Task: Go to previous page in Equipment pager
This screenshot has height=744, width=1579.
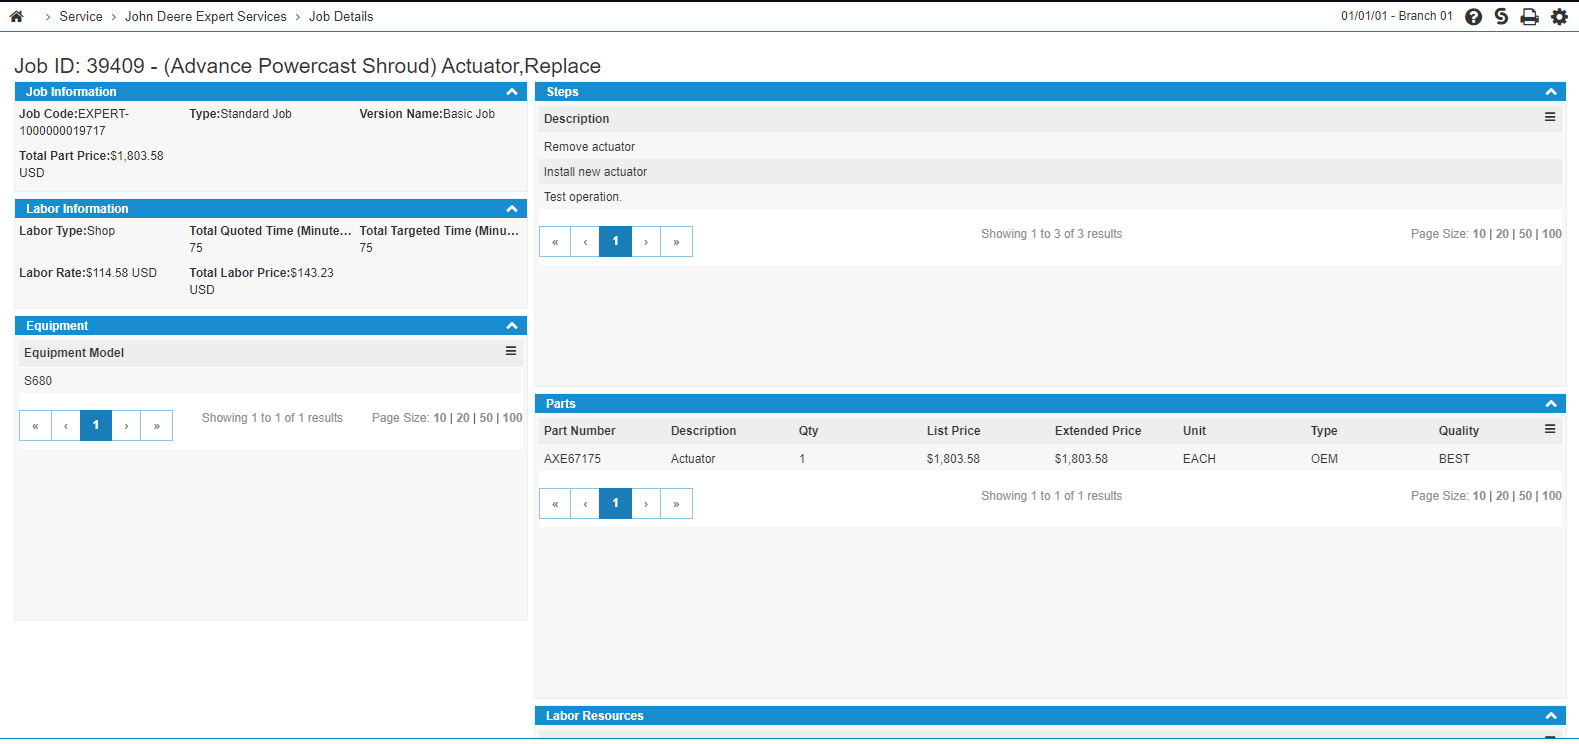Action: (65, 425)
